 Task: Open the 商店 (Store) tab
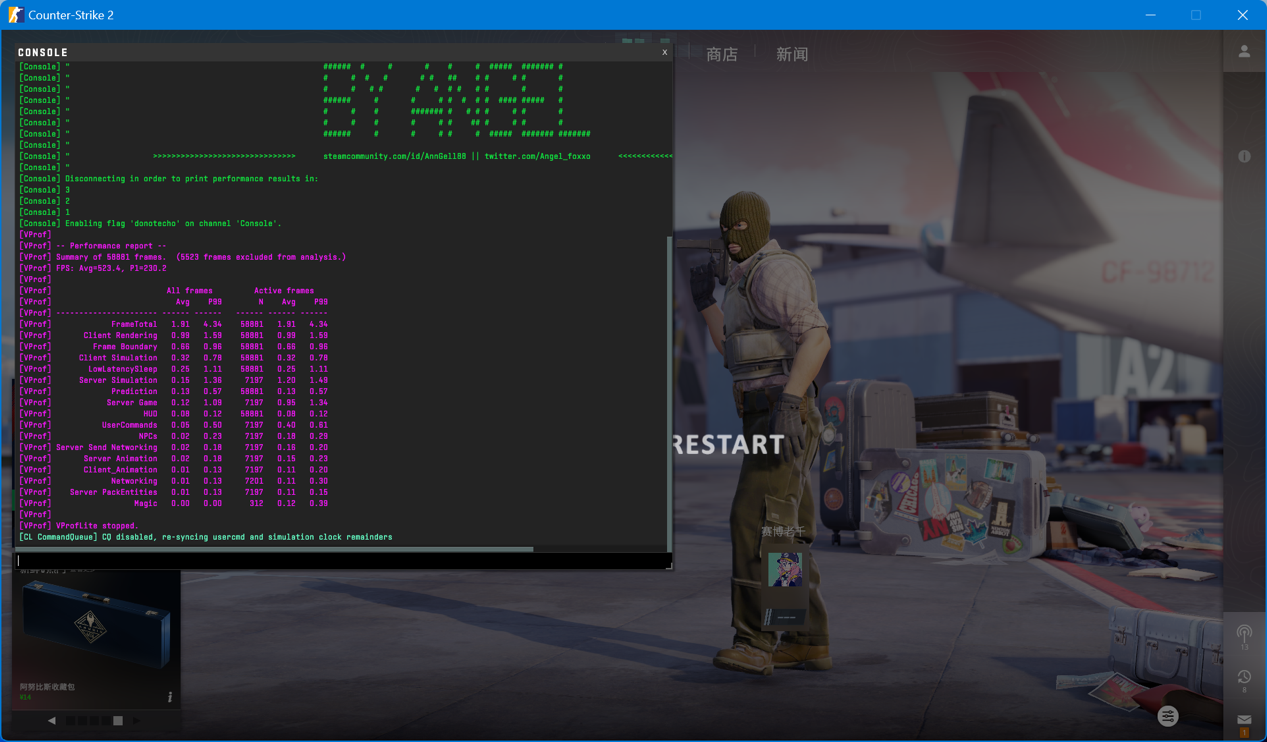(x=721, y=54)
